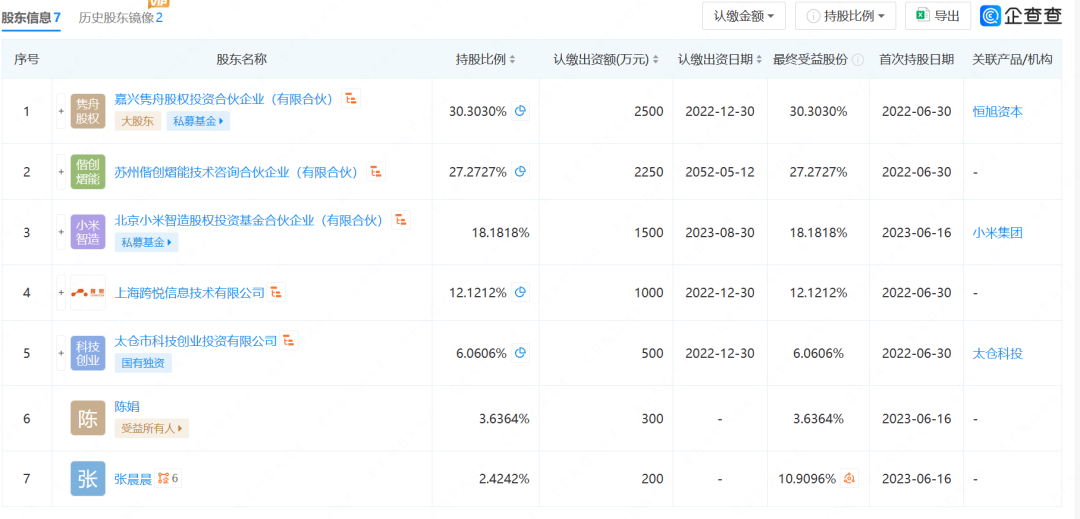
Task: Expand 私募基金 tag under 北京小米智造
Action: point(146,242)
